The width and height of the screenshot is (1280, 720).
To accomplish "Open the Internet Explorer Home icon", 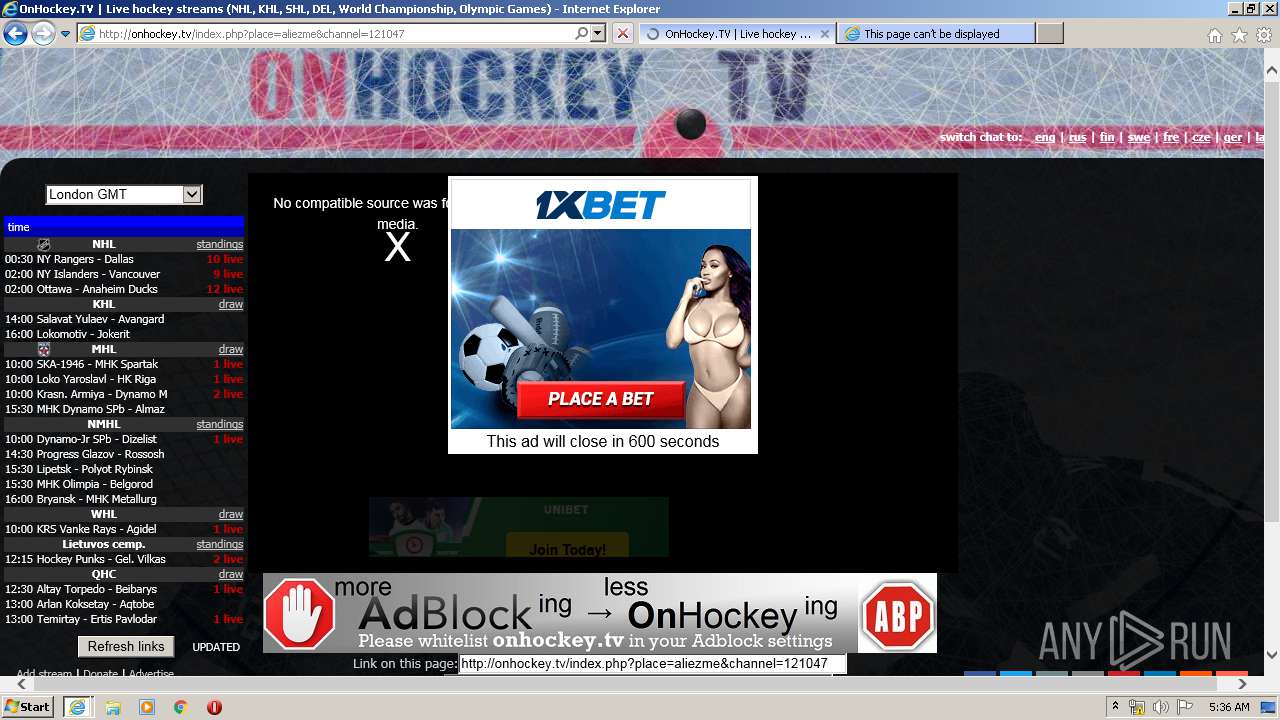I will (x=1214, y=35).
